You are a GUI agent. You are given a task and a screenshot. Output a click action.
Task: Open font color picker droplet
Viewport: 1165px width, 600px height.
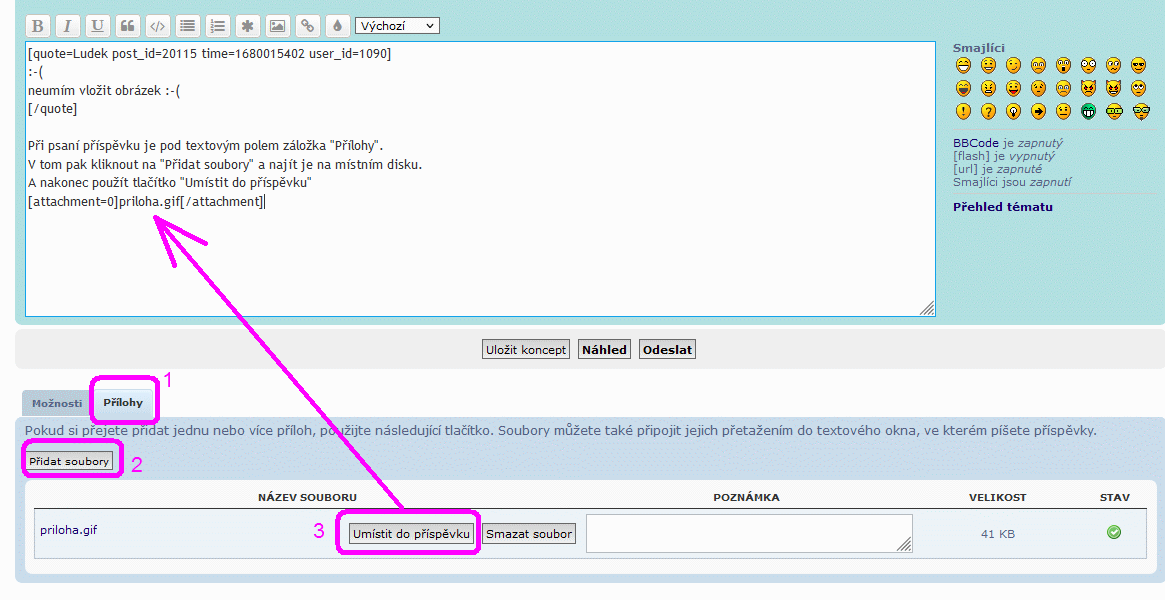tap(337, 26)
